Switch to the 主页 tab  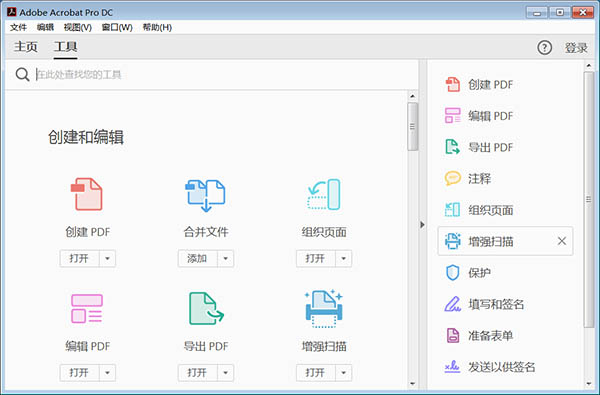point(26,47)
